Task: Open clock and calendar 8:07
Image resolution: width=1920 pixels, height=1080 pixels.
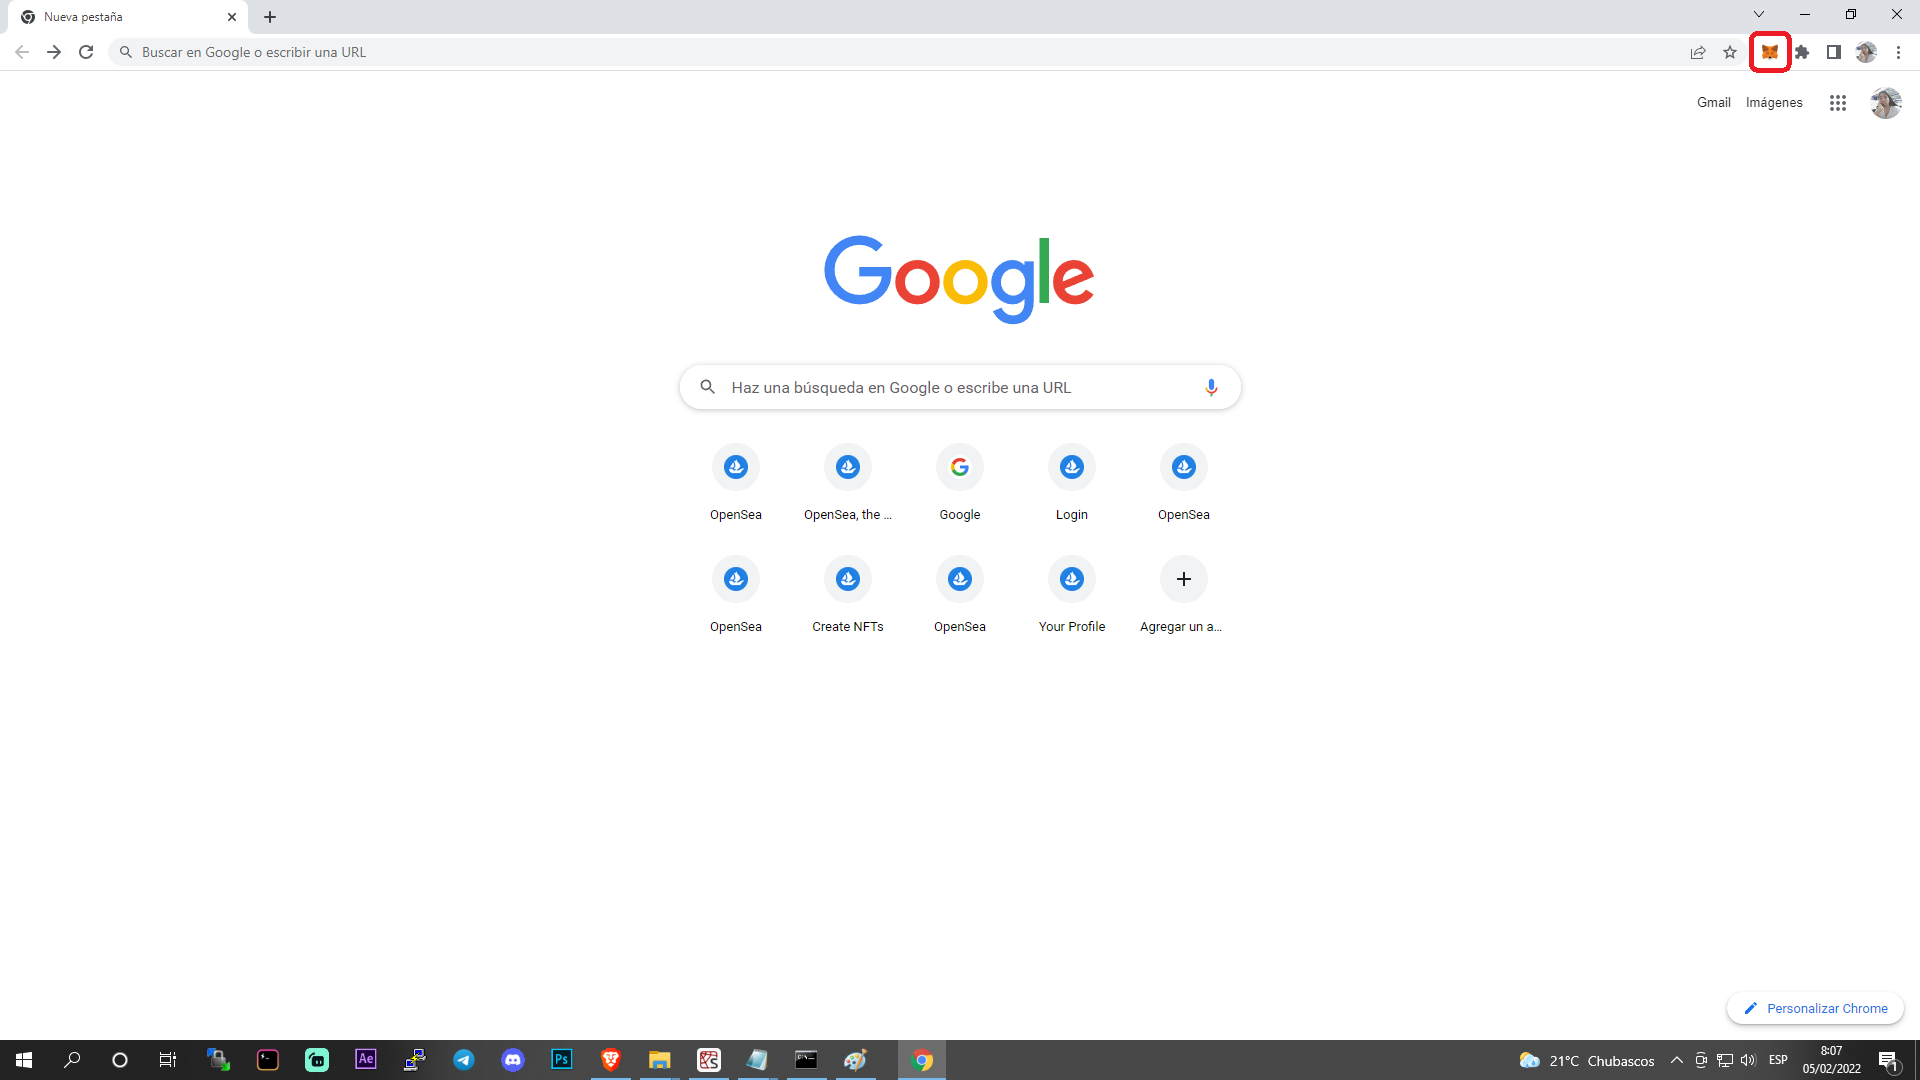Action: click(1831, 1060)
